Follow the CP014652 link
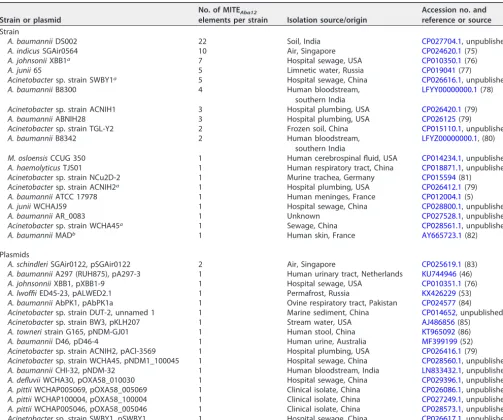This screenshot has height=420, width=503. (x=438, y=313)
